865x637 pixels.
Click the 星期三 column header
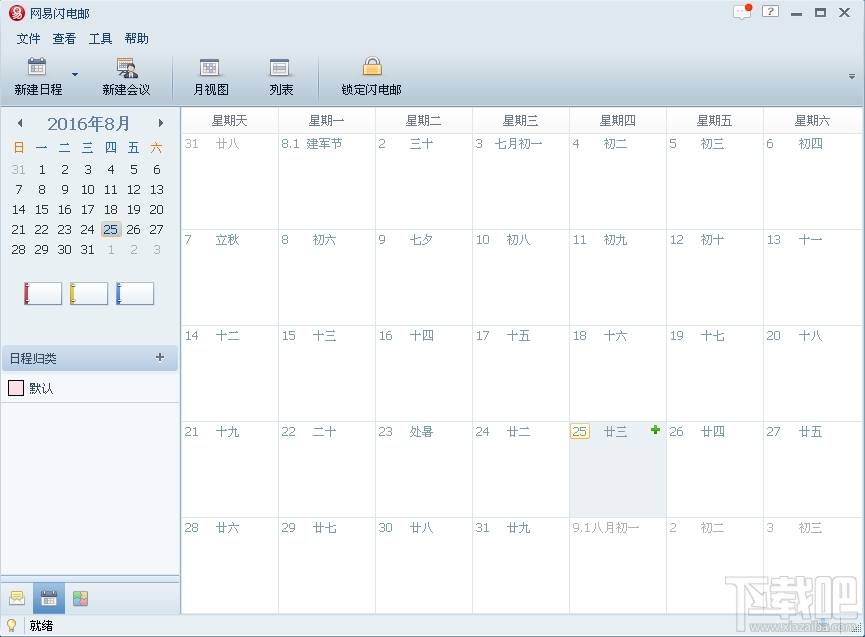tap(521, 121)
